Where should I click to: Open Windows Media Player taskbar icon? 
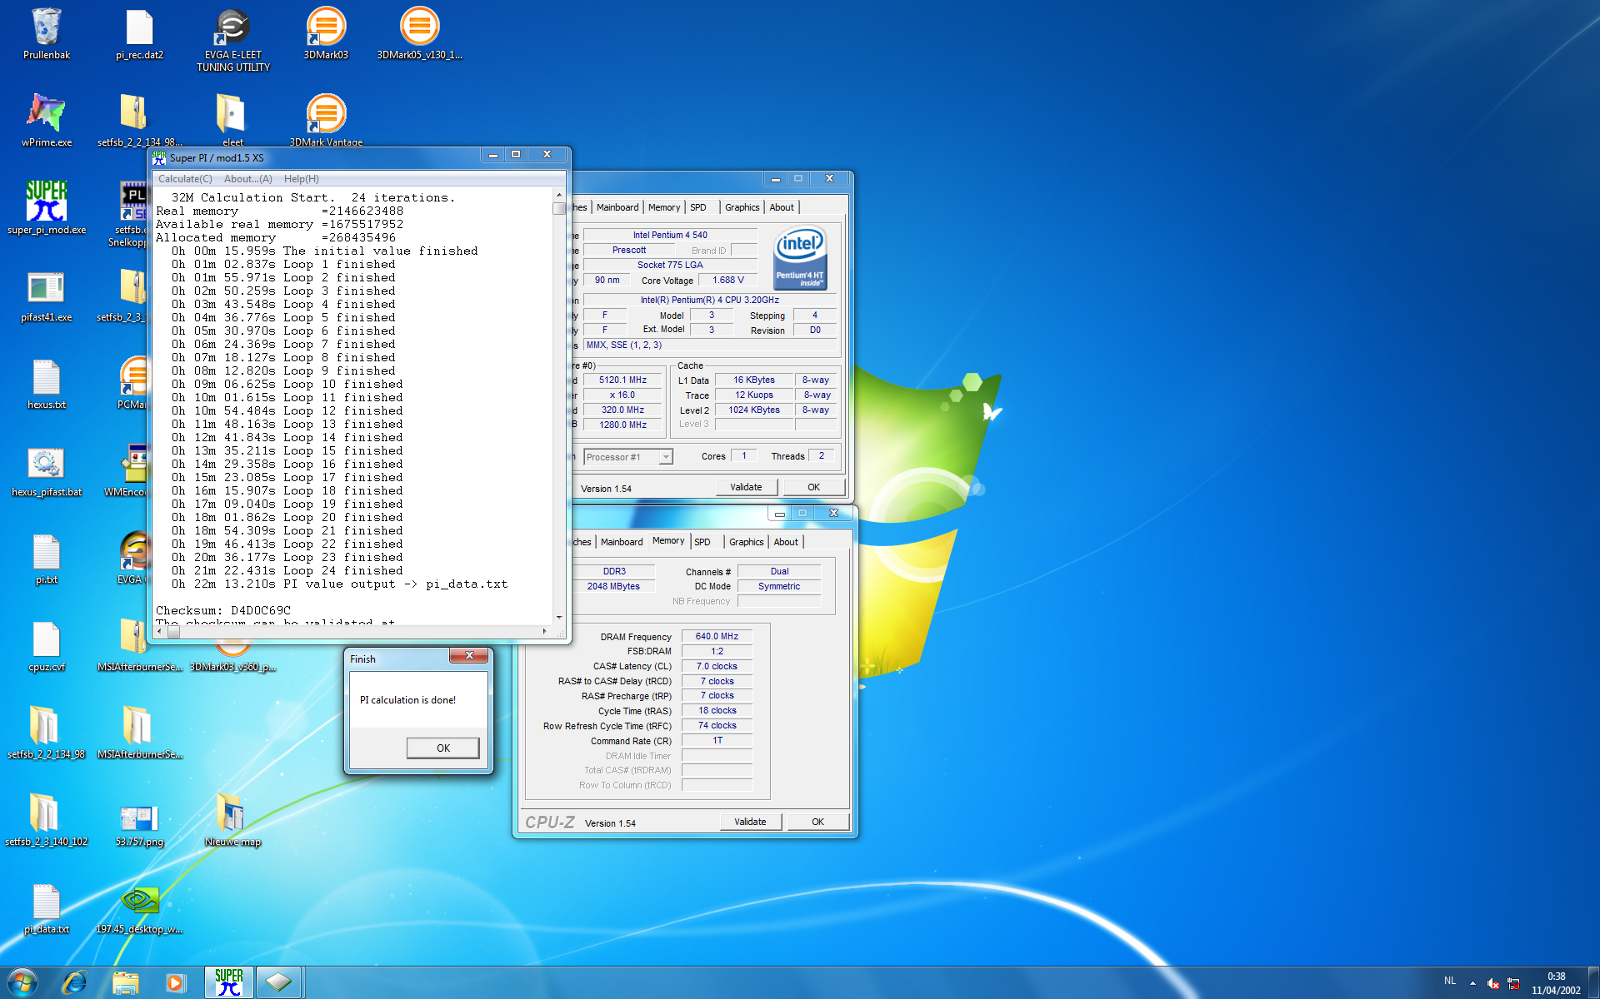(176, 983)
